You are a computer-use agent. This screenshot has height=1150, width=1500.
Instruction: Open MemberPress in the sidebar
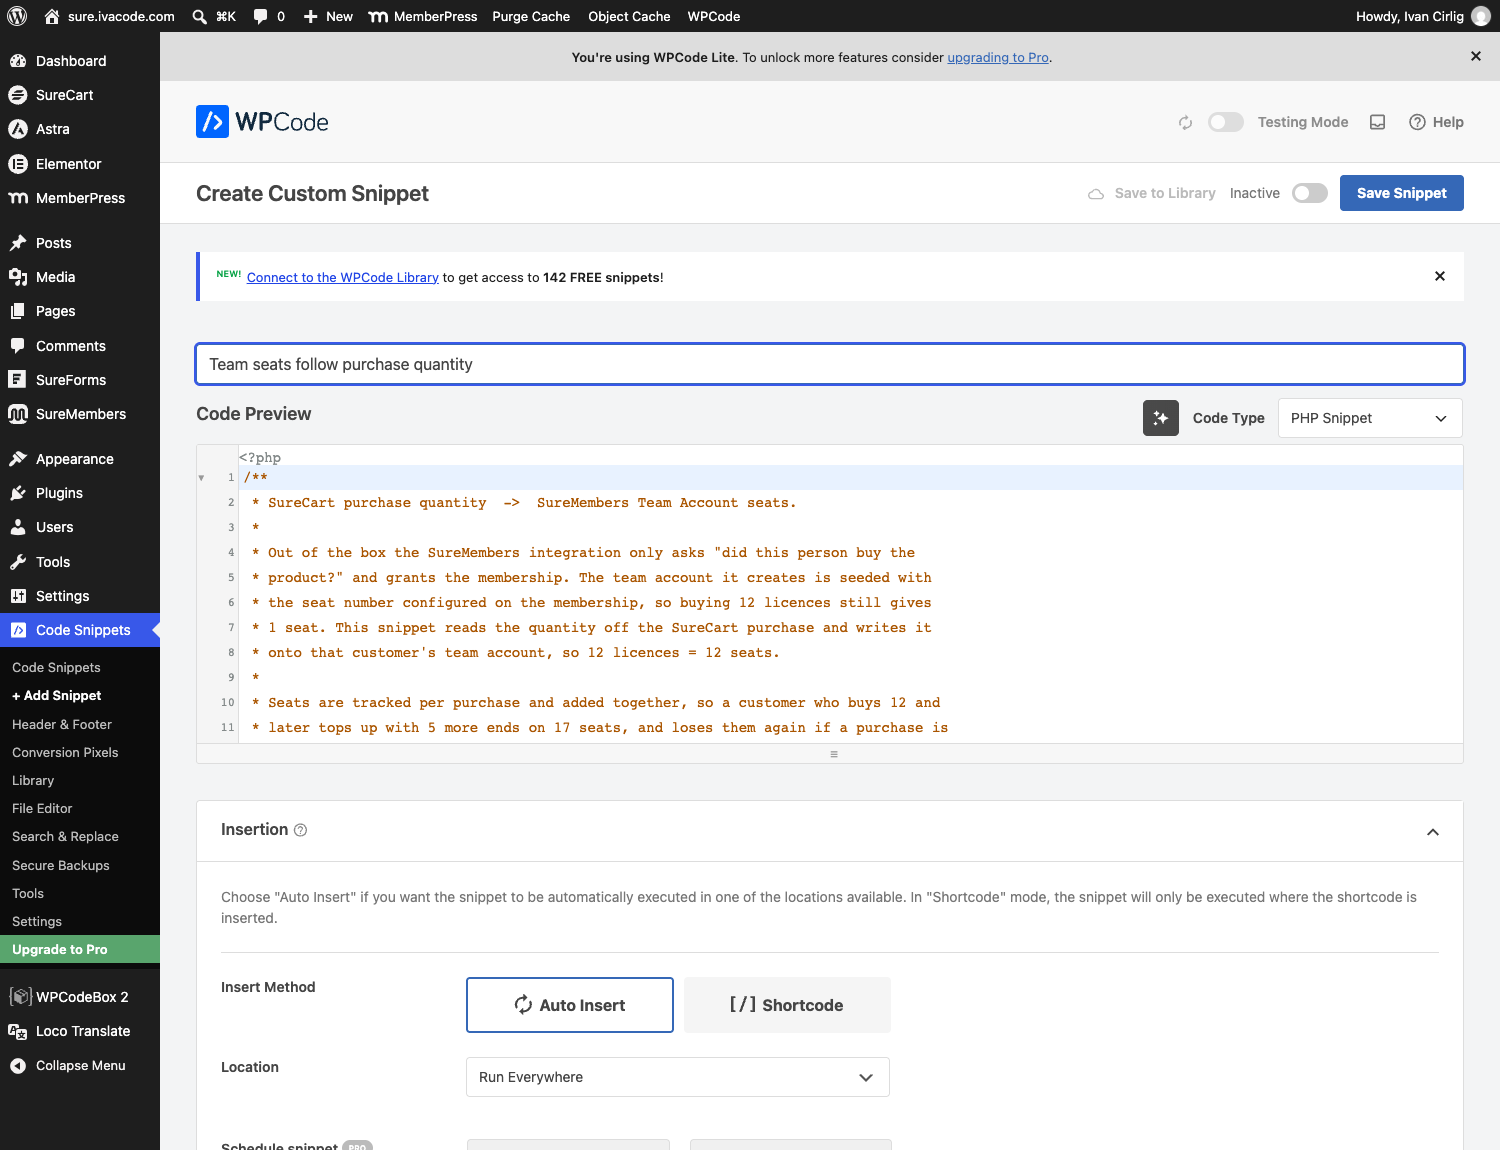[x=80, y=198]
